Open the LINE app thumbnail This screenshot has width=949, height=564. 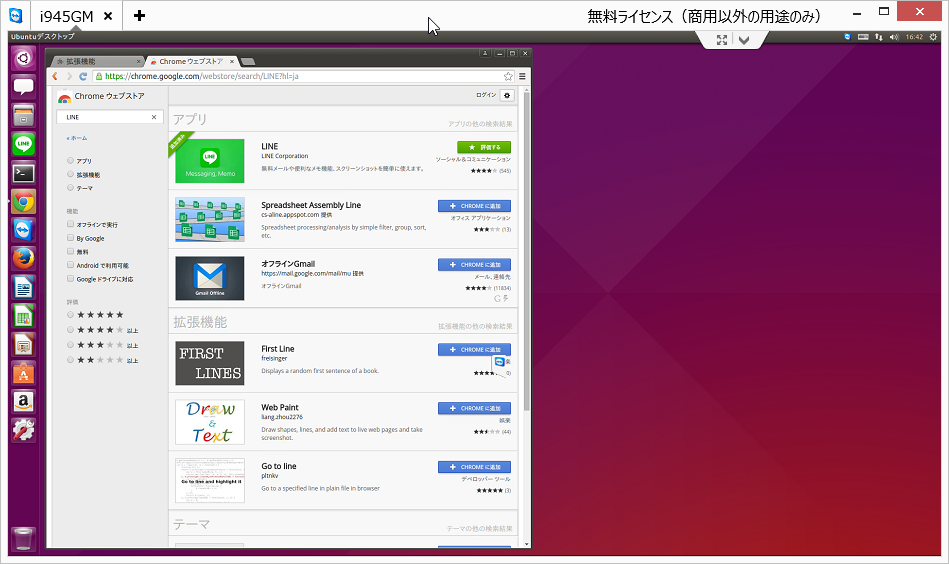click(209, 161)
